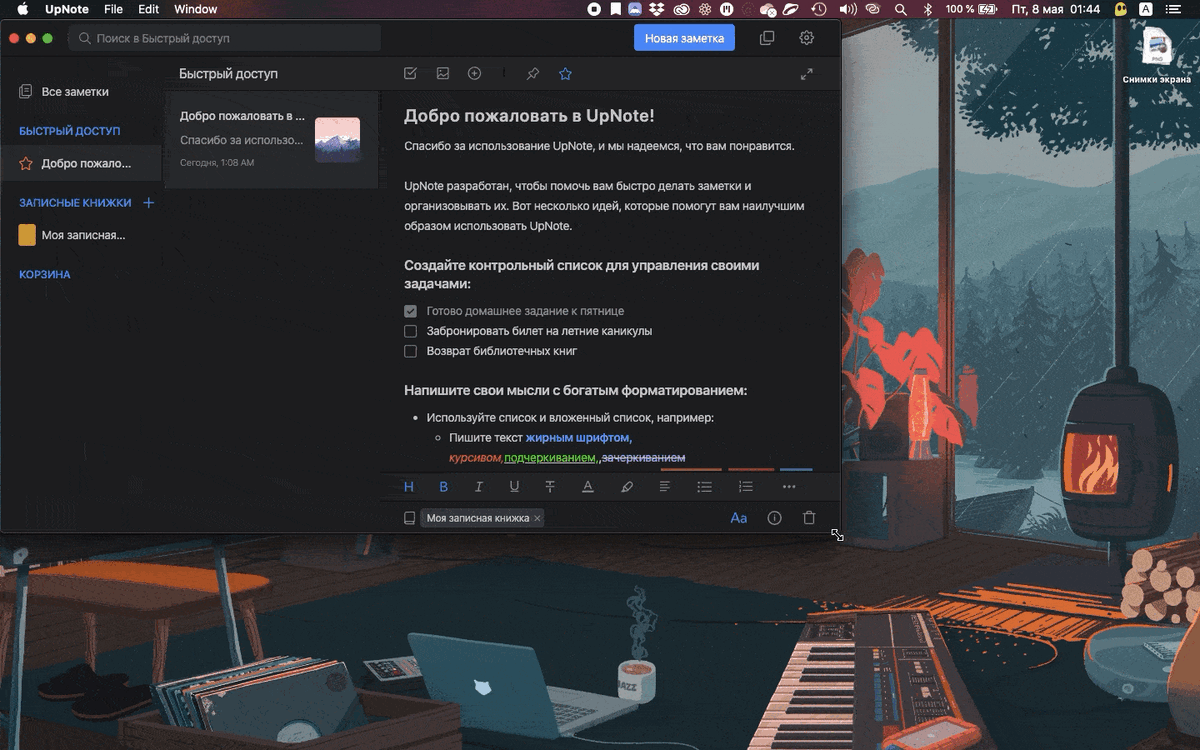Click Bluetooth icon in menu bar
The height and width of the screenshot is (750, 1200).
pos(927,9)
